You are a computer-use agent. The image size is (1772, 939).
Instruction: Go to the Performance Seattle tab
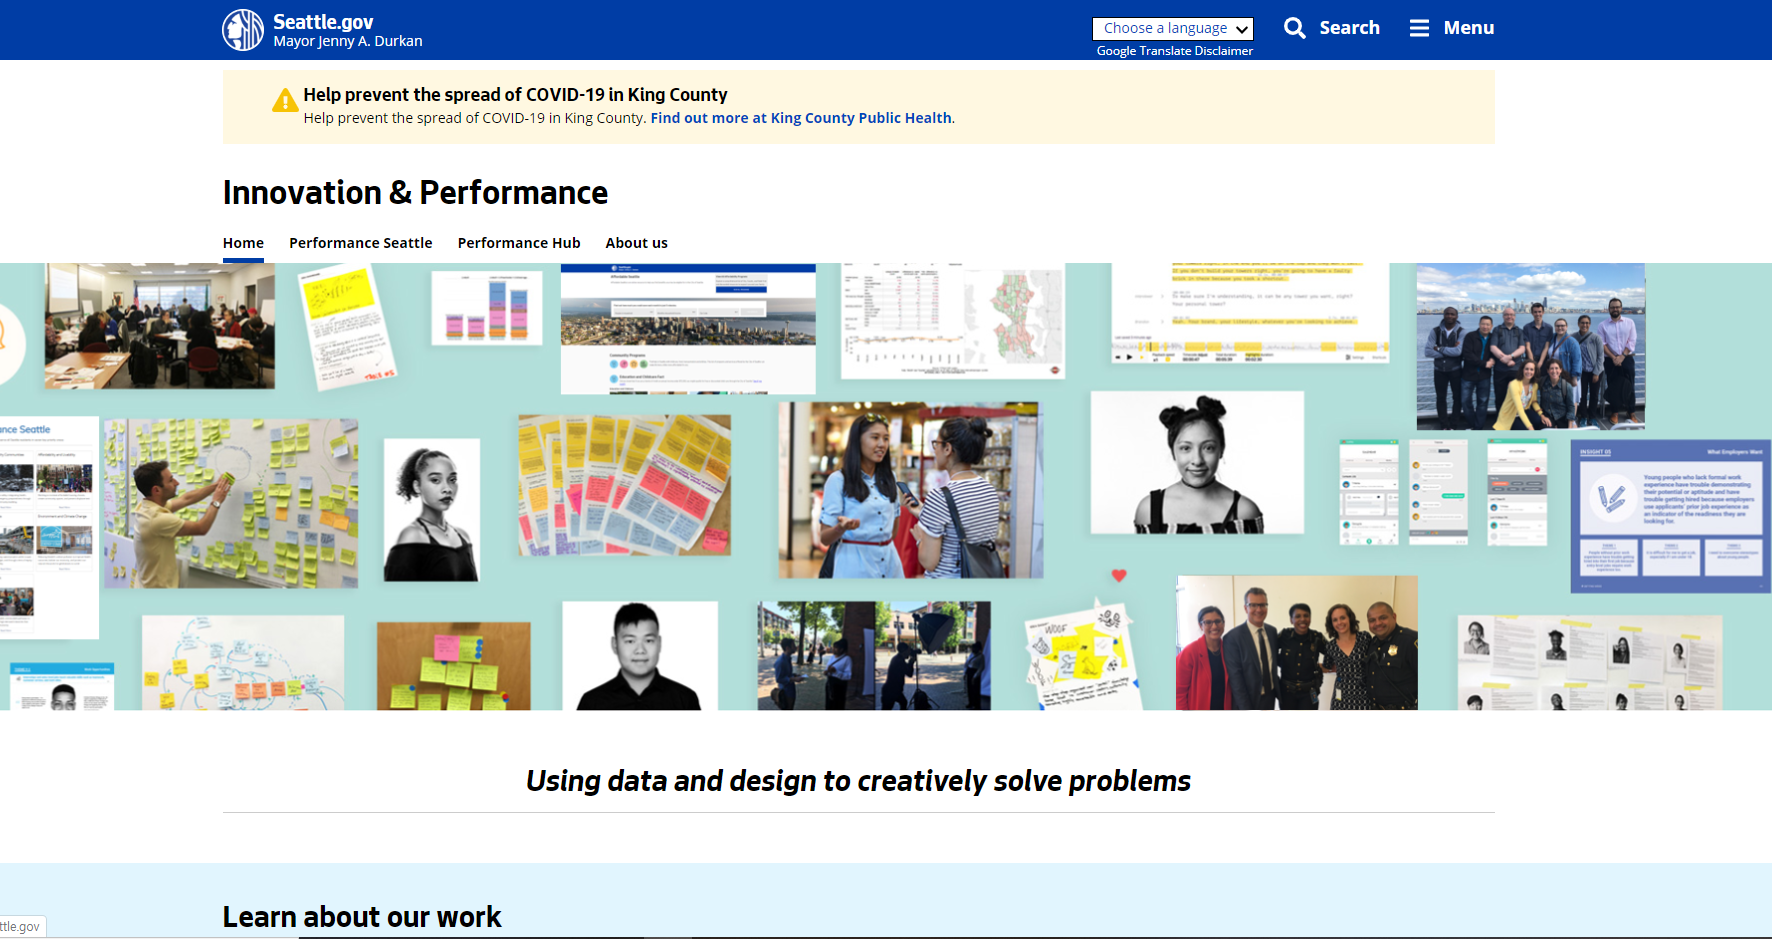pos(360,243)
